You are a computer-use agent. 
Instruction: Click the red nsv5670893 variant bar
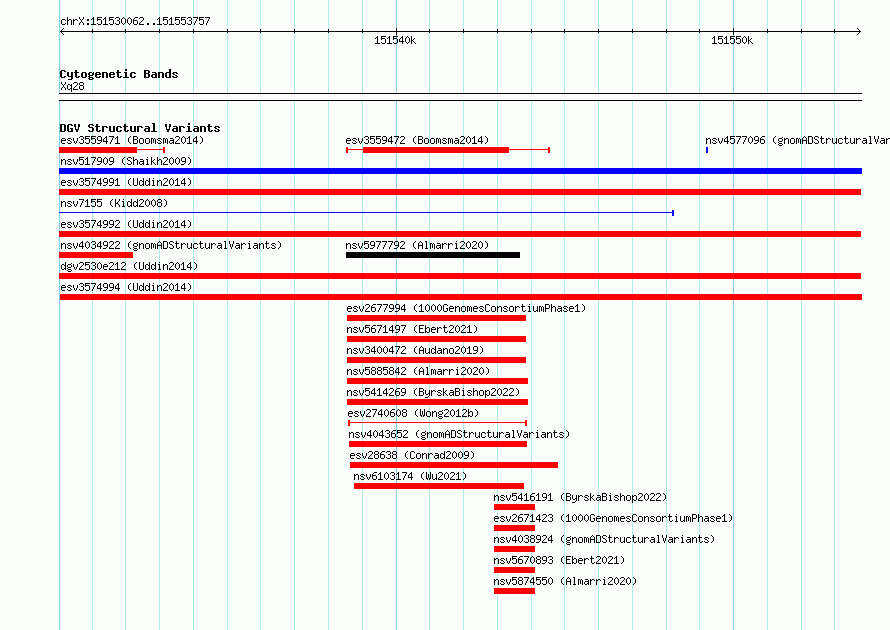click(x=514, y=570)
